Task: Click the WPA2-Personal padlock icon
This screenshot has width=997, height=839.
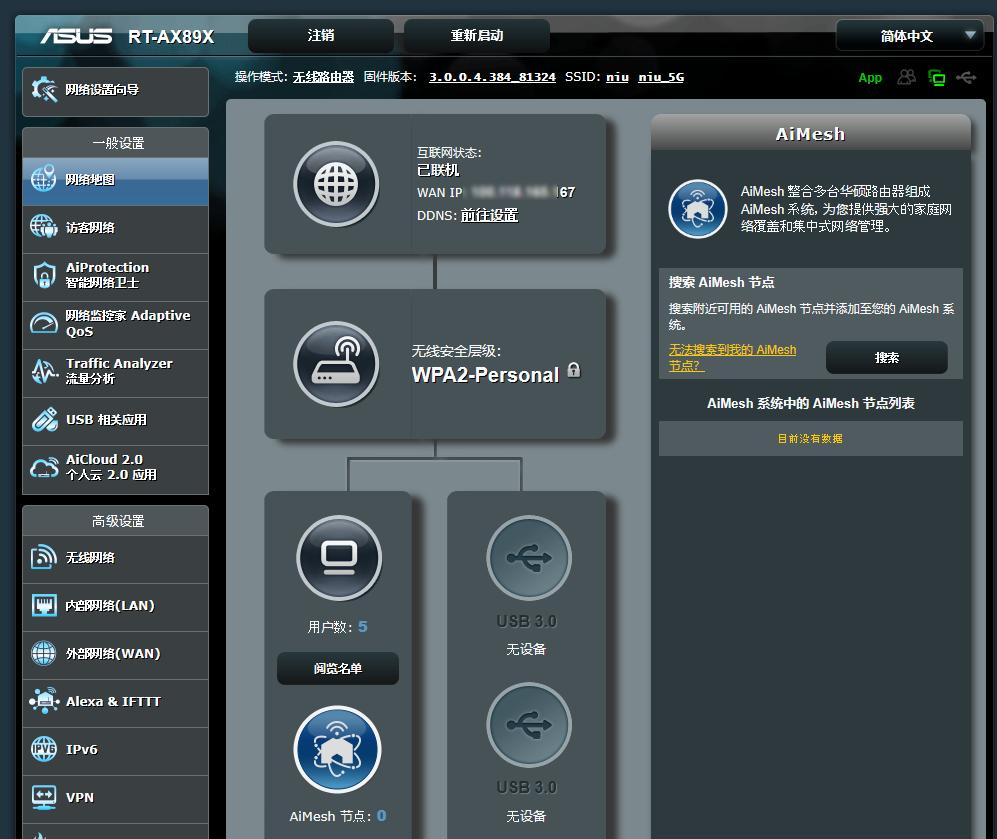Action: click(x=574, y=370)
